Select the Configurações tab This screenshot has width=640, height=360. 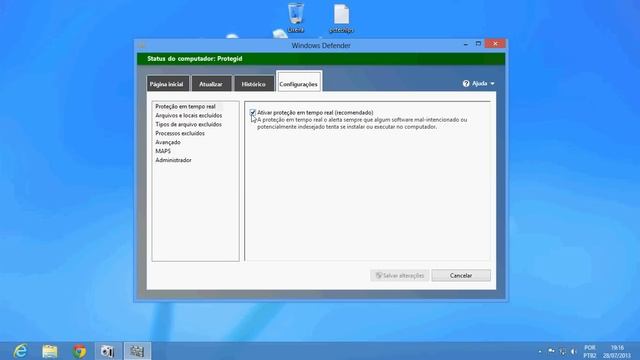[299, 82]
